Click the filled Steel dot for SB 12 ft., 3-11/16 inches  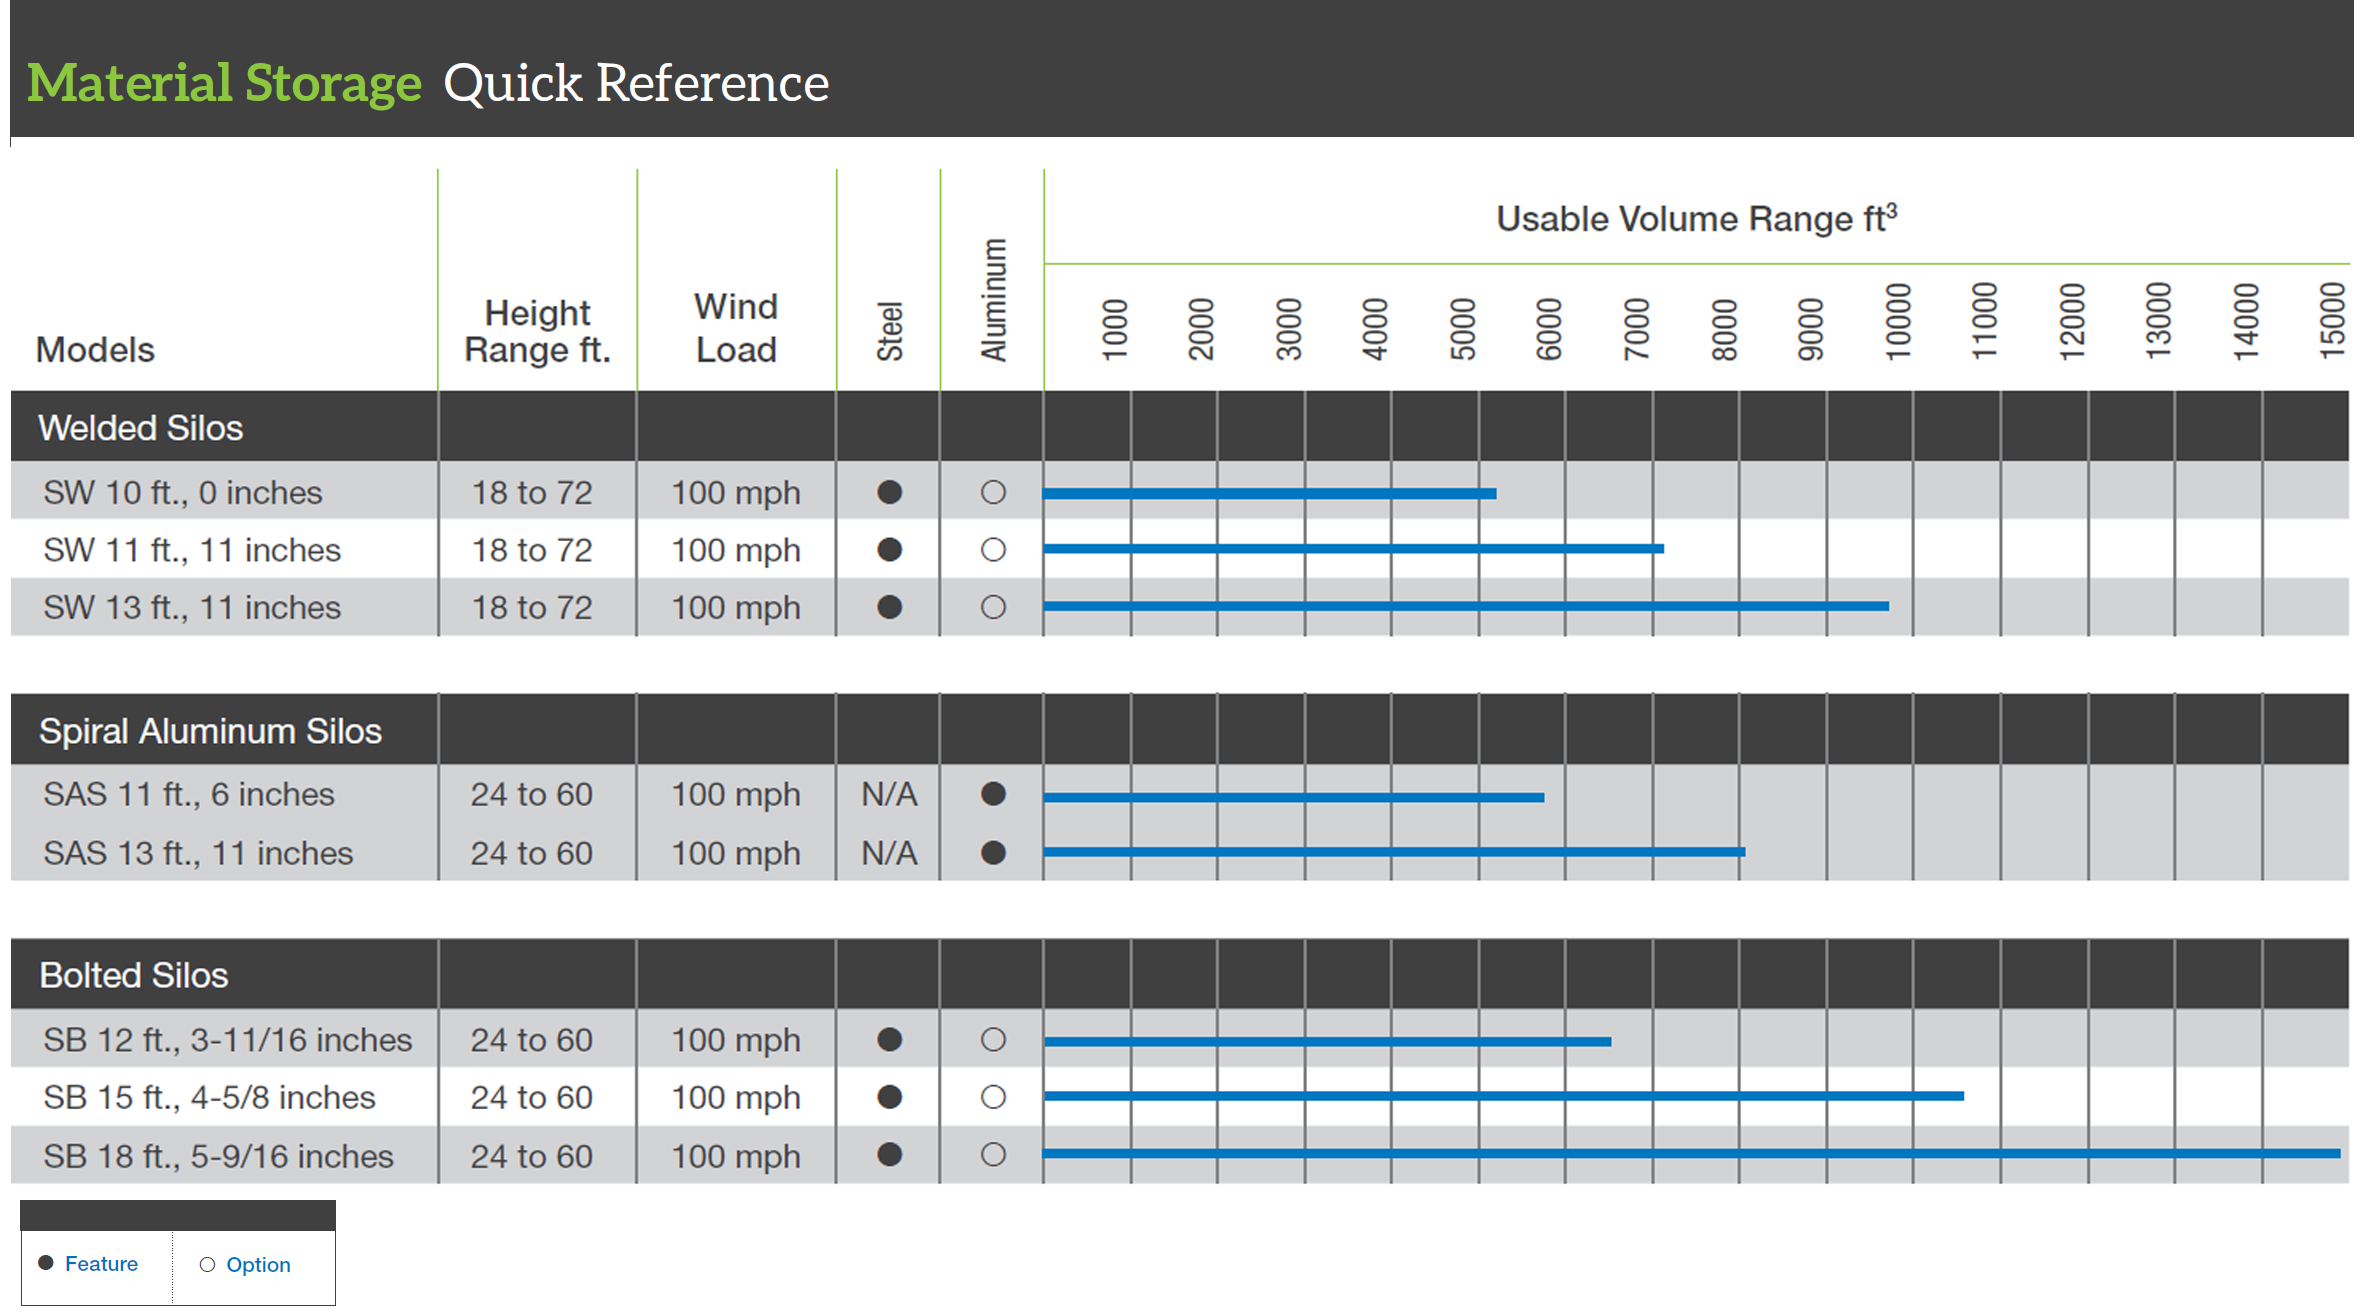tap(889, 1040)
